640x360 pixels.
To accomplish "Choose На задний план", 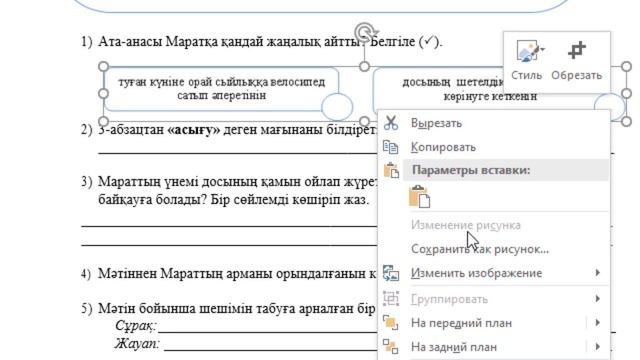I will click(x=454, y=347).
